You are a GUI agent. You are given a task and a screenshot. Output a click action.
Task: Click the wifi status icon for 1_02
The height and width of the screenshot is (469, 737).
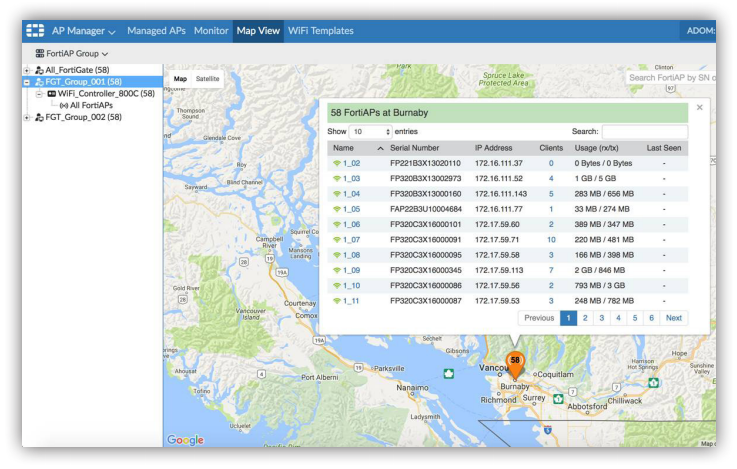pos(337,164)
